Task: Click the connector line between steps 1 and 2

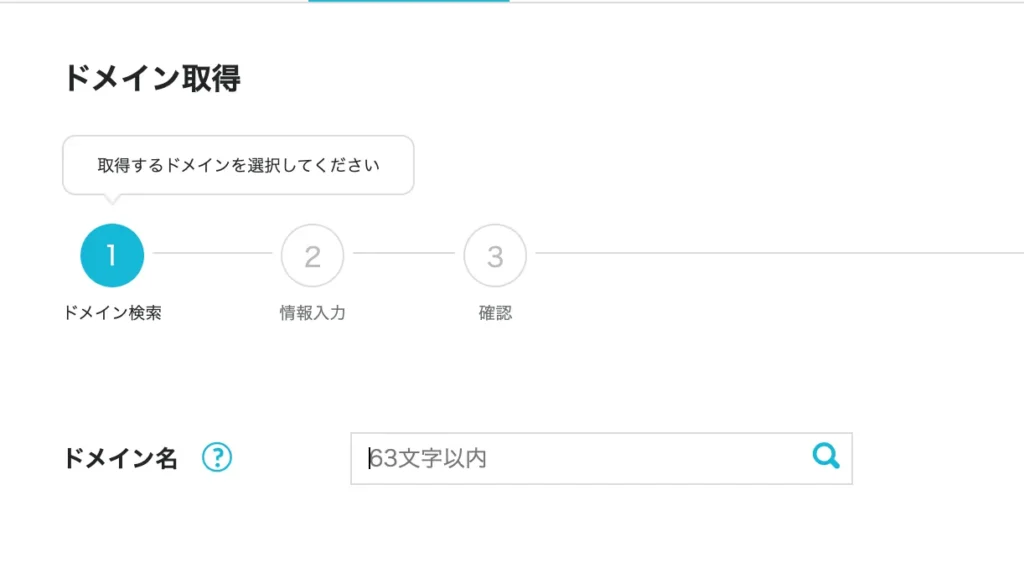Action: tap(212, 254)
